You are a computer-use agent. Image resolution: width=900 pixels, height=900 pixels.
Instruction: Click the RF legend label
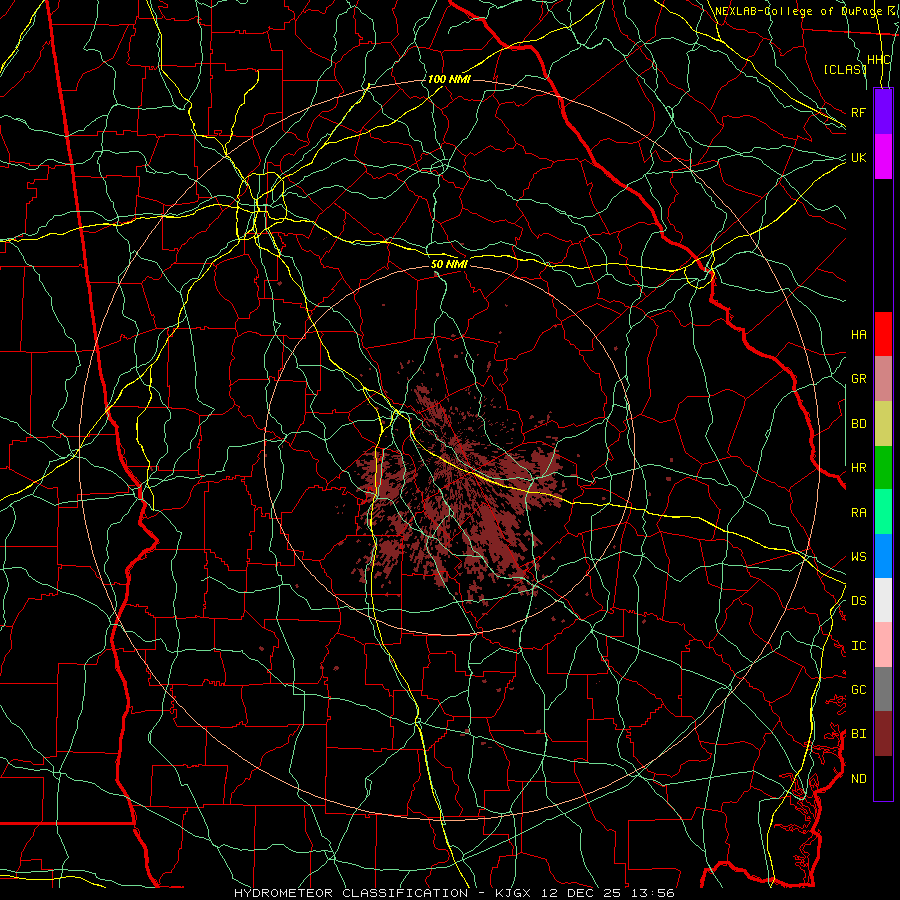[859, 112]
